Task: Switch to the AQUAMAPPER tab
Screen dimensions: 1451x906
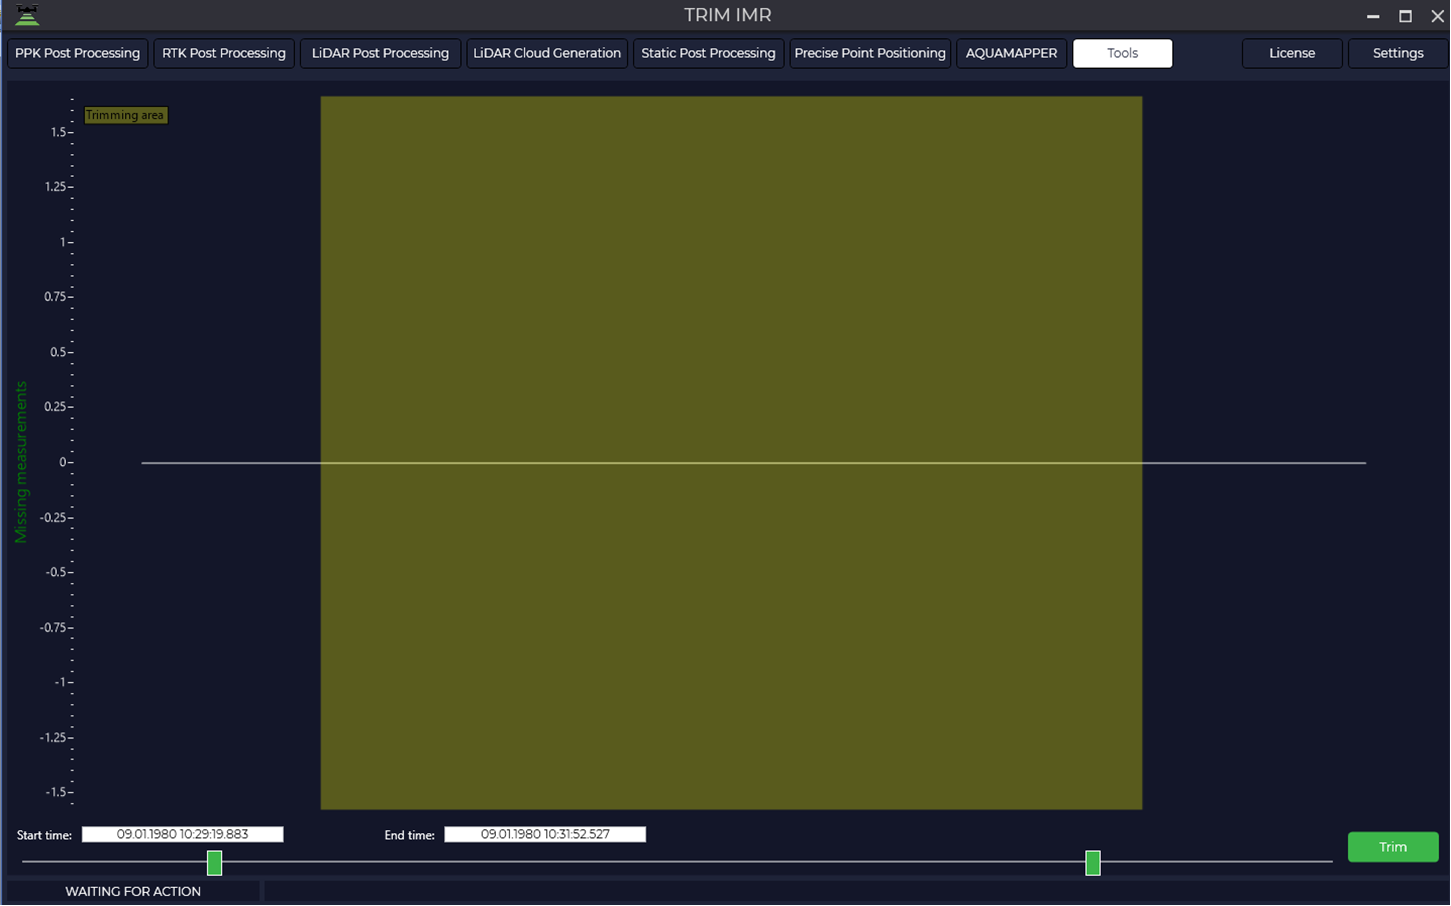Action: [x=1011, y=53]
